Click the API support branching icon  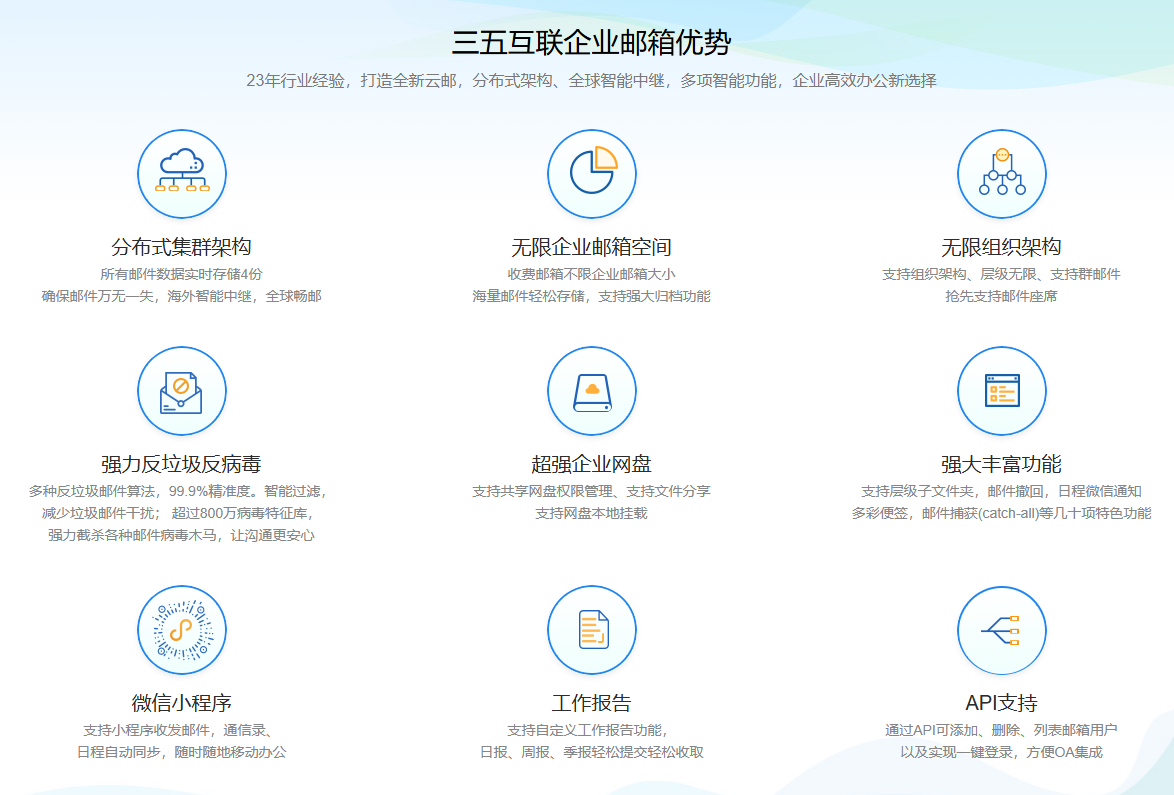1001,630
